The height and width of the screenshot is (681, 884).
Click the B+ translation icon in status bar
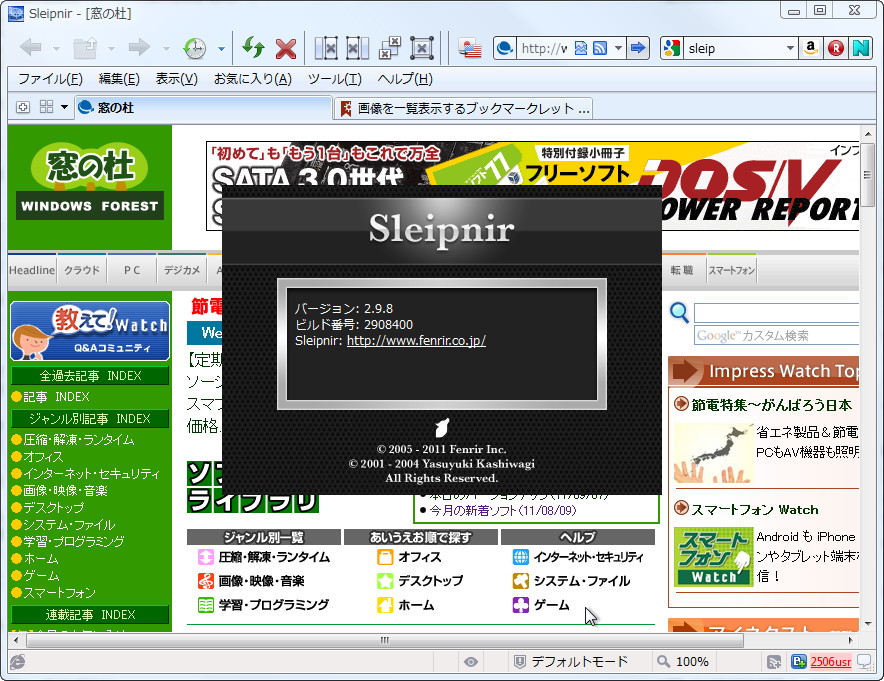(x=796, y=662)
